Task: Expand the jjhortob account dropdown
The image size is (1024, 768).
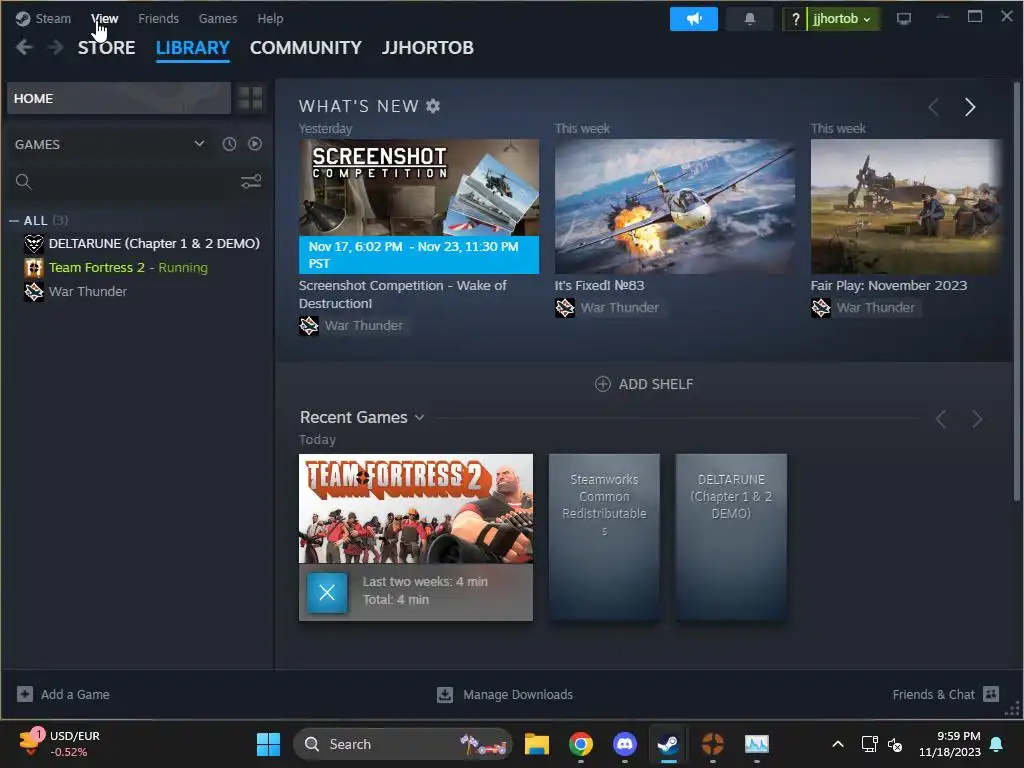Action: pos(842,19)
